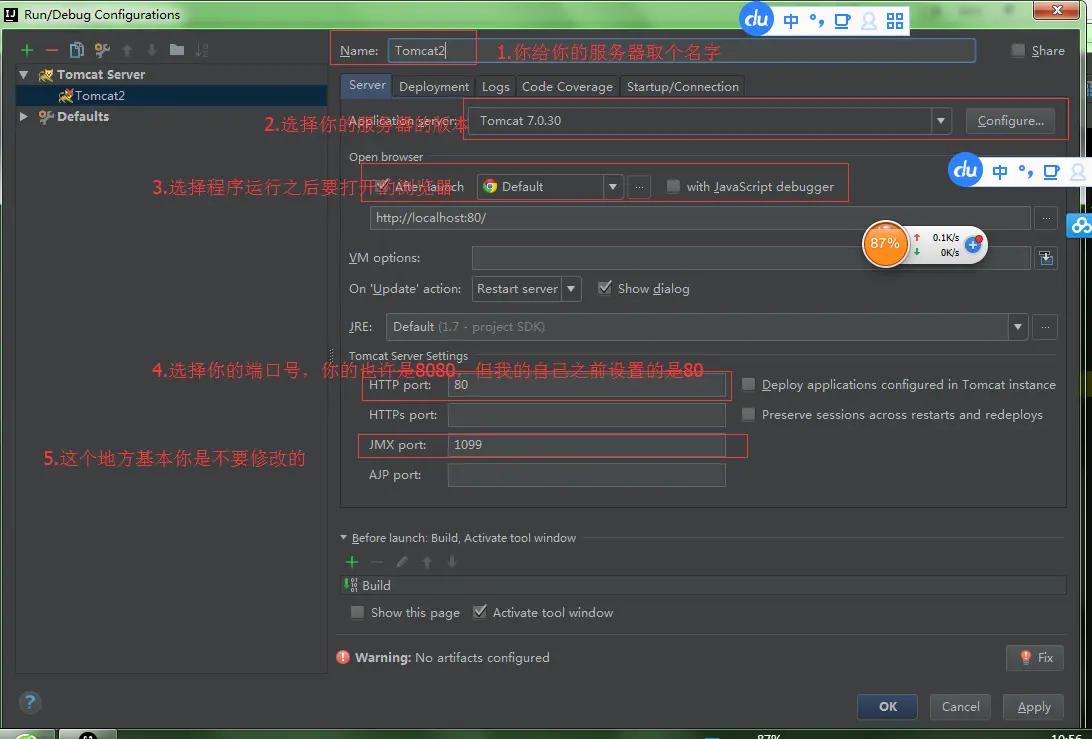This screenshot has width=1092, height=739.
Task: Collapse the Tomcat Server tree node
Action: click(x=24, y=75)
